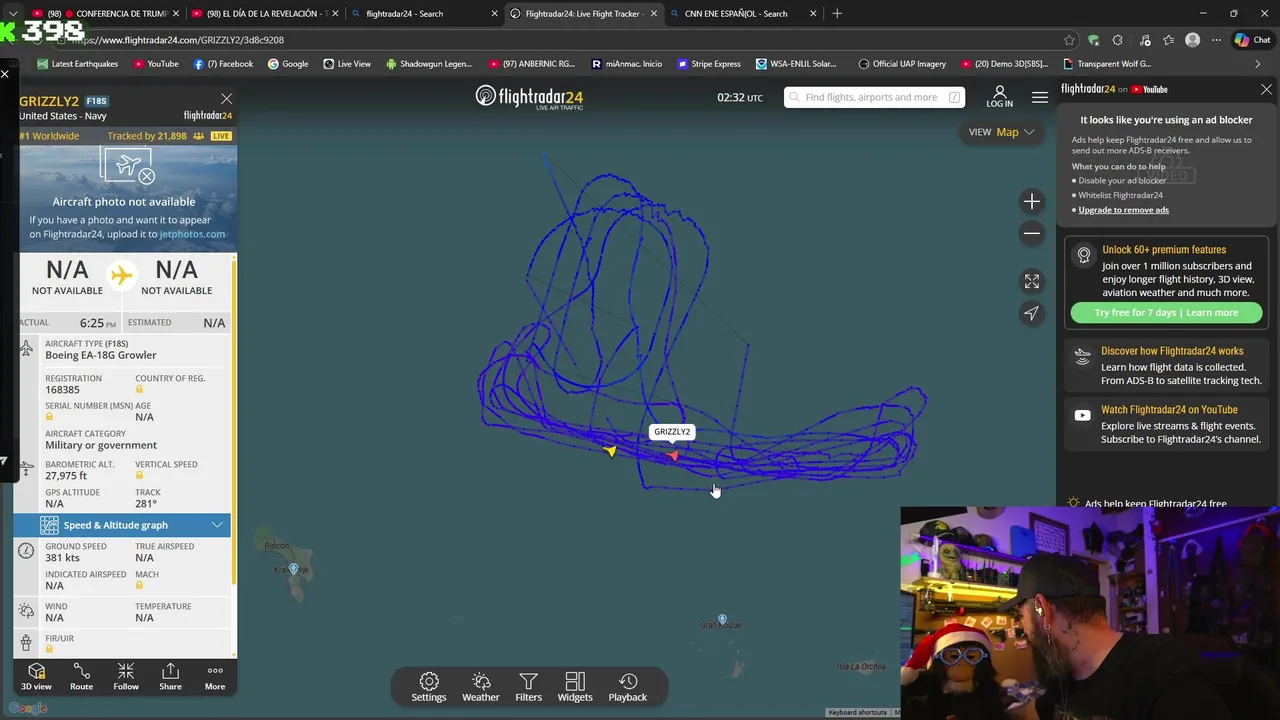The image size is (1280, 720).
Task: Open the VIEW Map dropdown
Action: click(x=1002, y=132)
